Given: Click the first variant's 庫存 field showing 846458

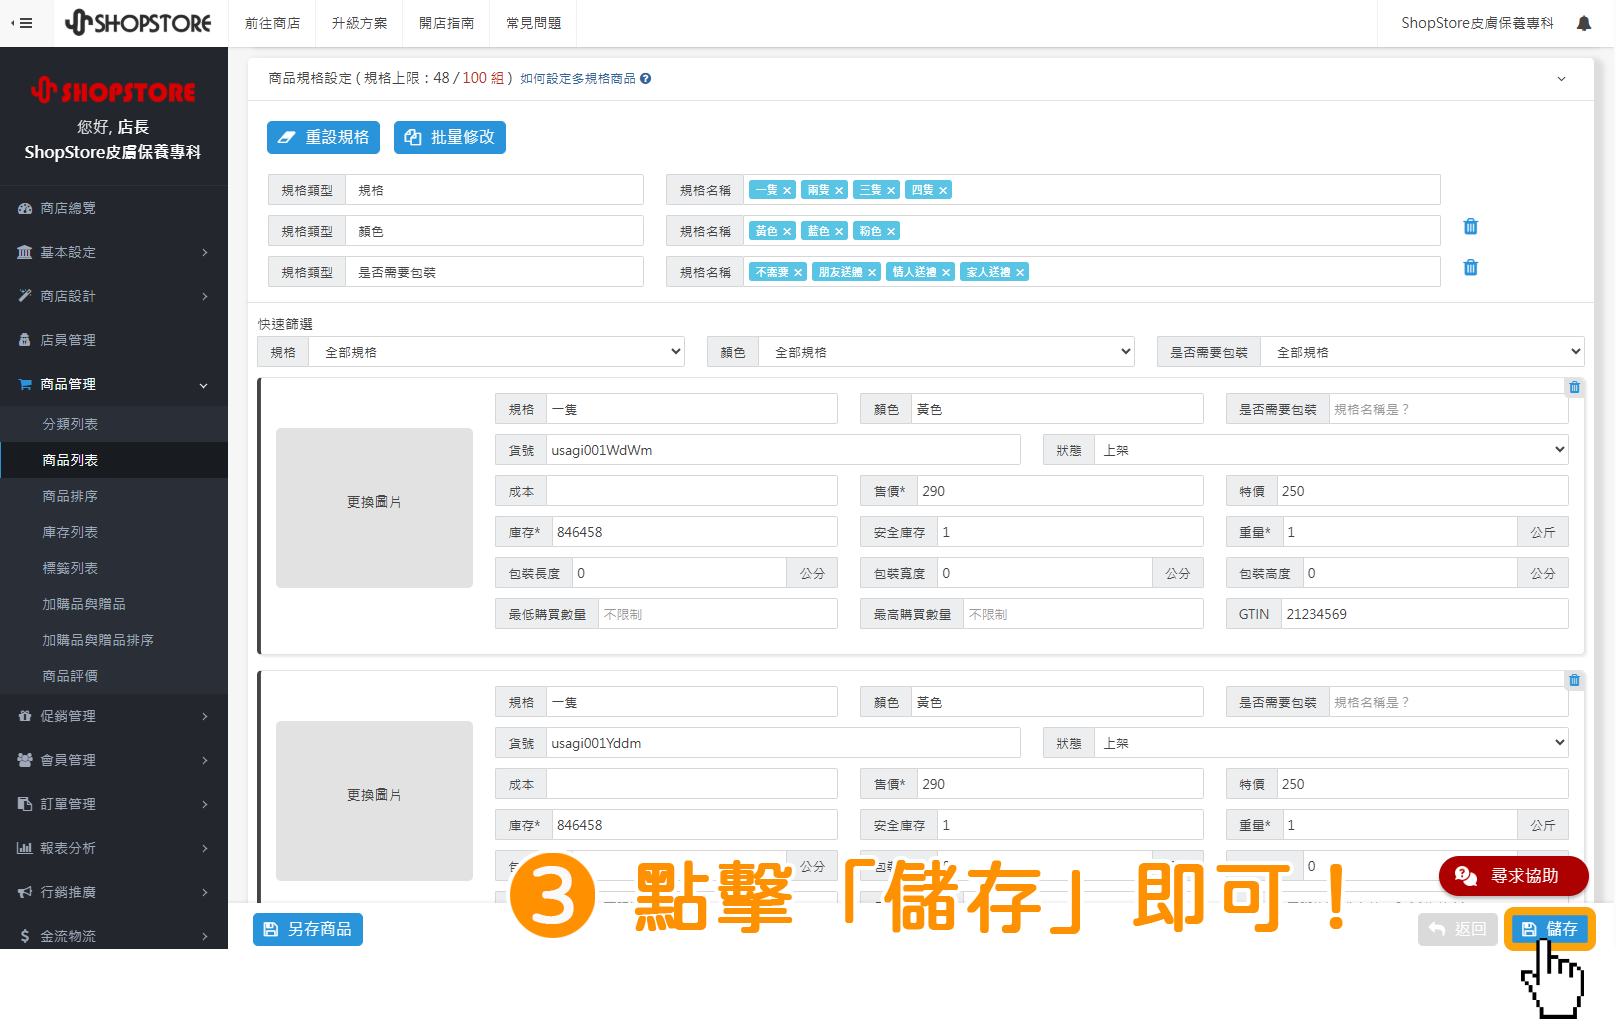Looking at the screenshot, I should 694,532.
